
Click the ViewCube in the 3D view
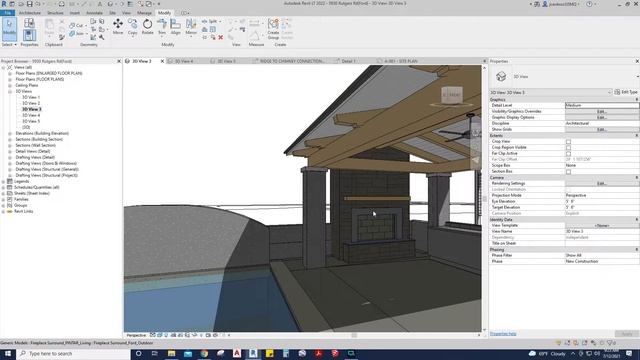pyautogui.click(x=451, y=95)
